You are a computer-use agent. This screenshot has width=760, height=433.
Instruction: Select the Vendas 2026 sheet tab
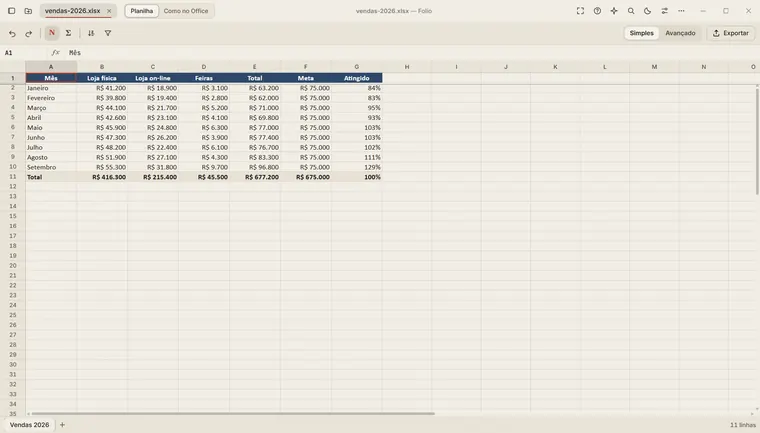click(30, 425)
